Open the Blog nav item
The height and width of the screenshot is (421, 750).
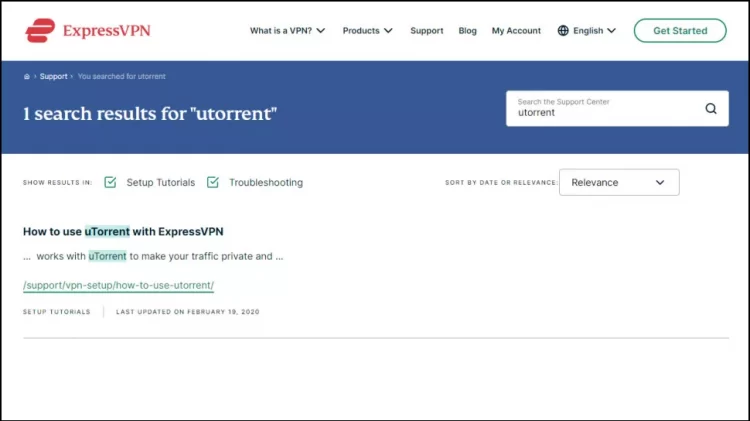(x=467, y=31)
